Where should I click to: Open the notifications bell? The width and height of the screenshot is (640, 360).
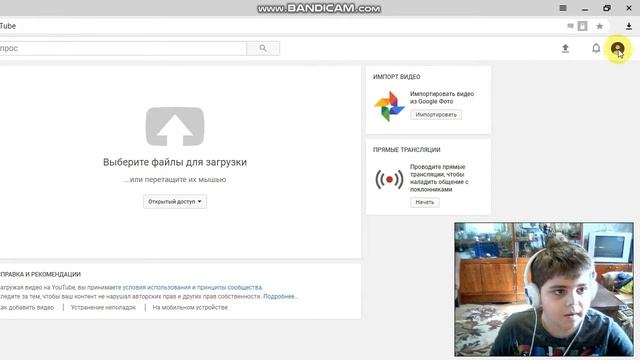click(x=596, y=49)
